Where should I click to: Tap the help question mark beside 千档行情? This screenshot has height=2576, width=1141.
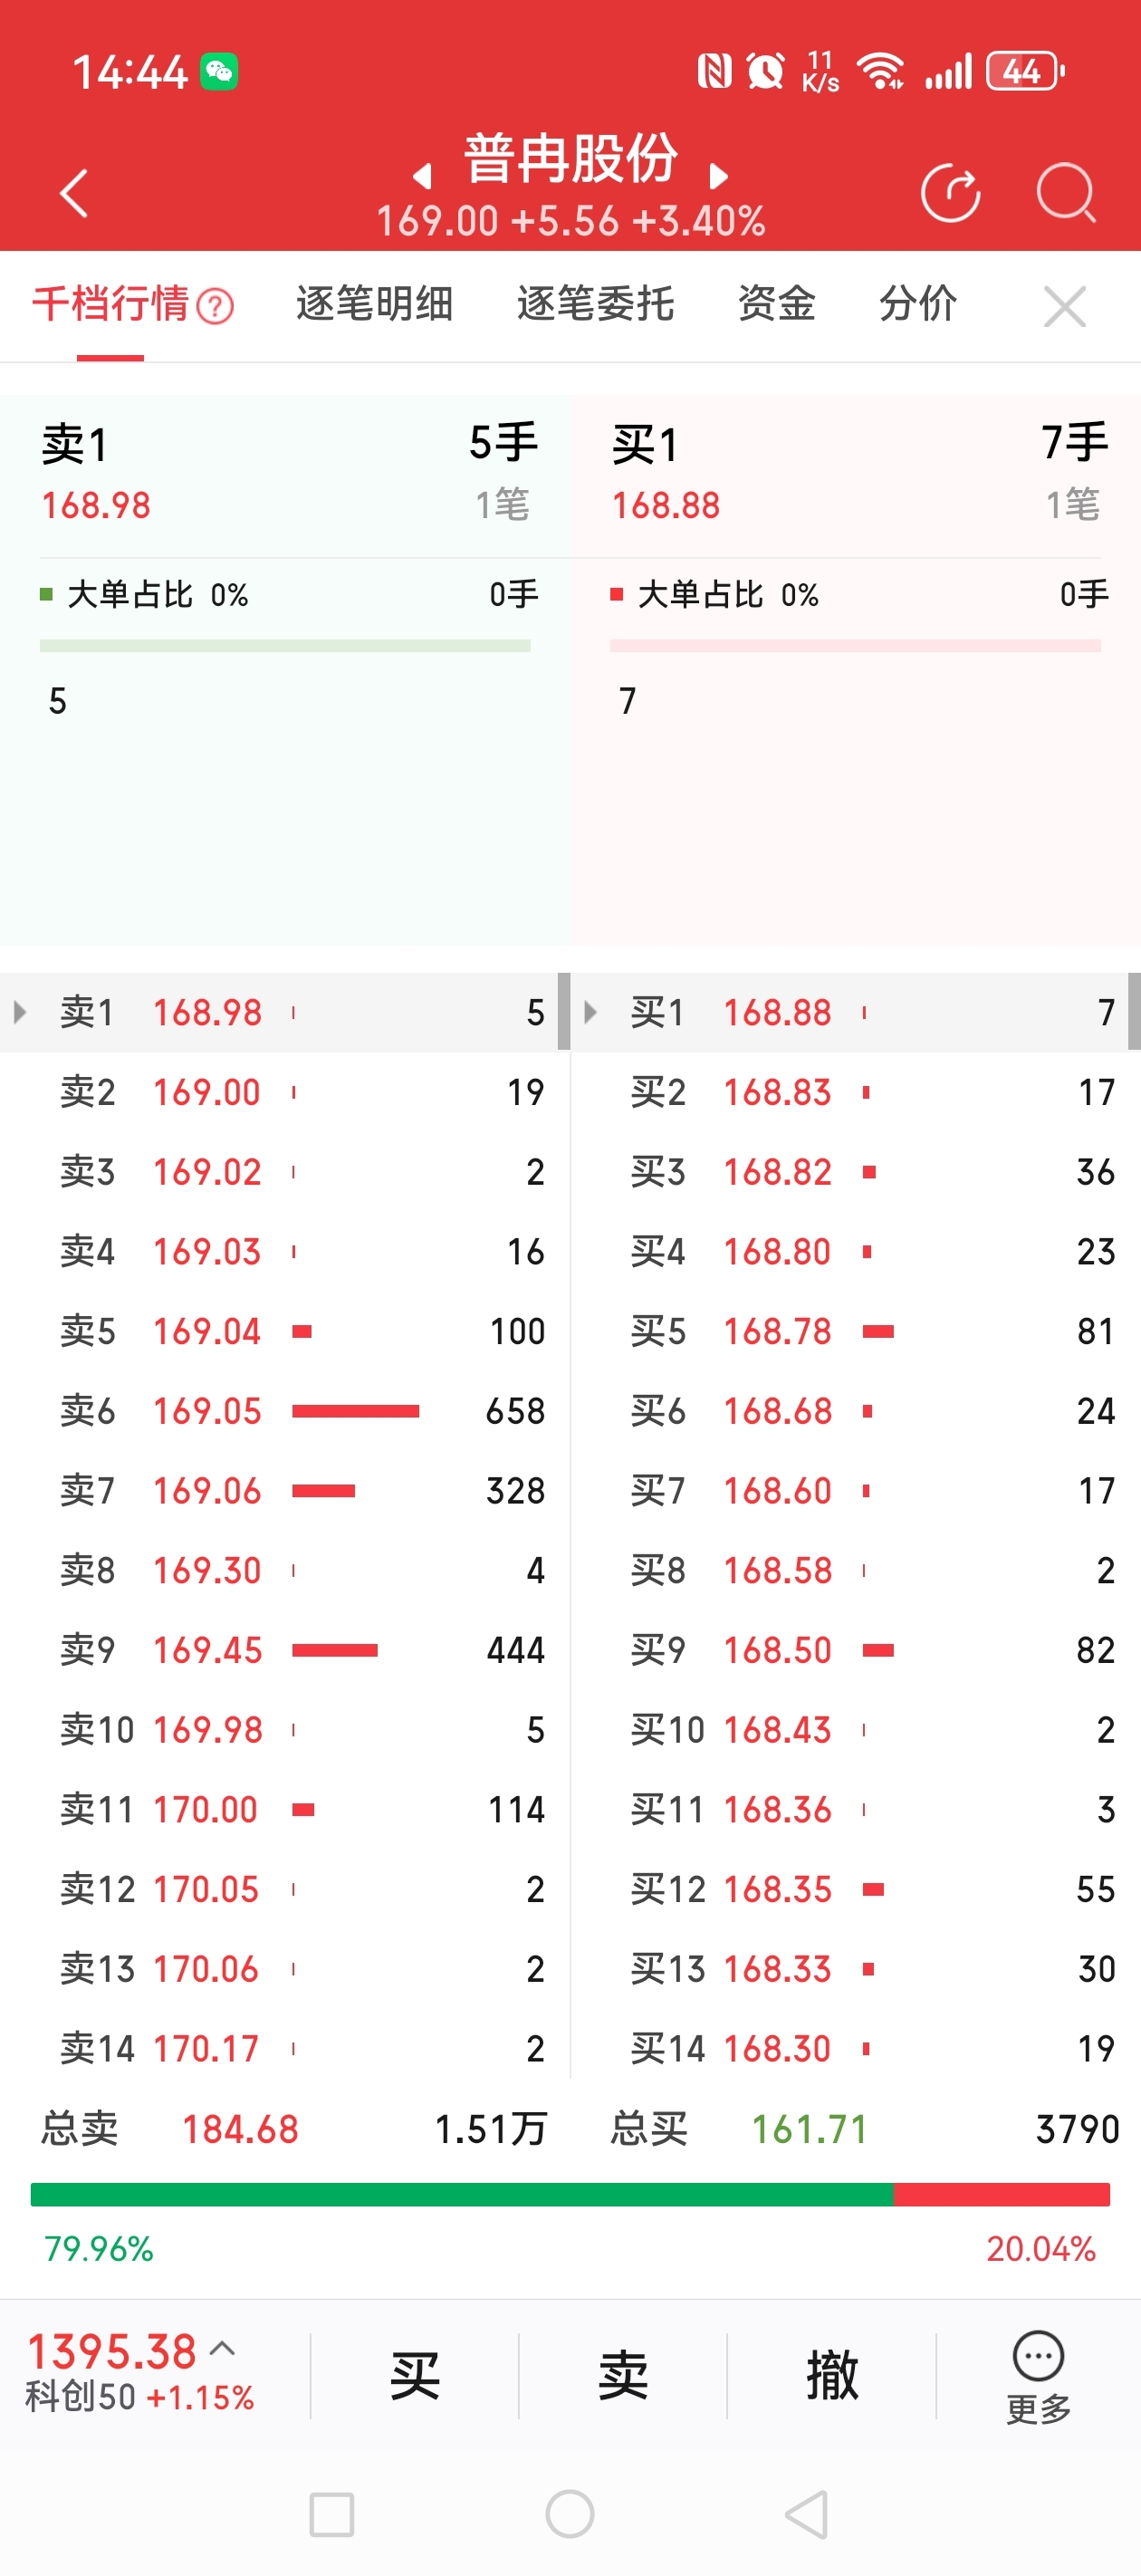click(215, 306)
